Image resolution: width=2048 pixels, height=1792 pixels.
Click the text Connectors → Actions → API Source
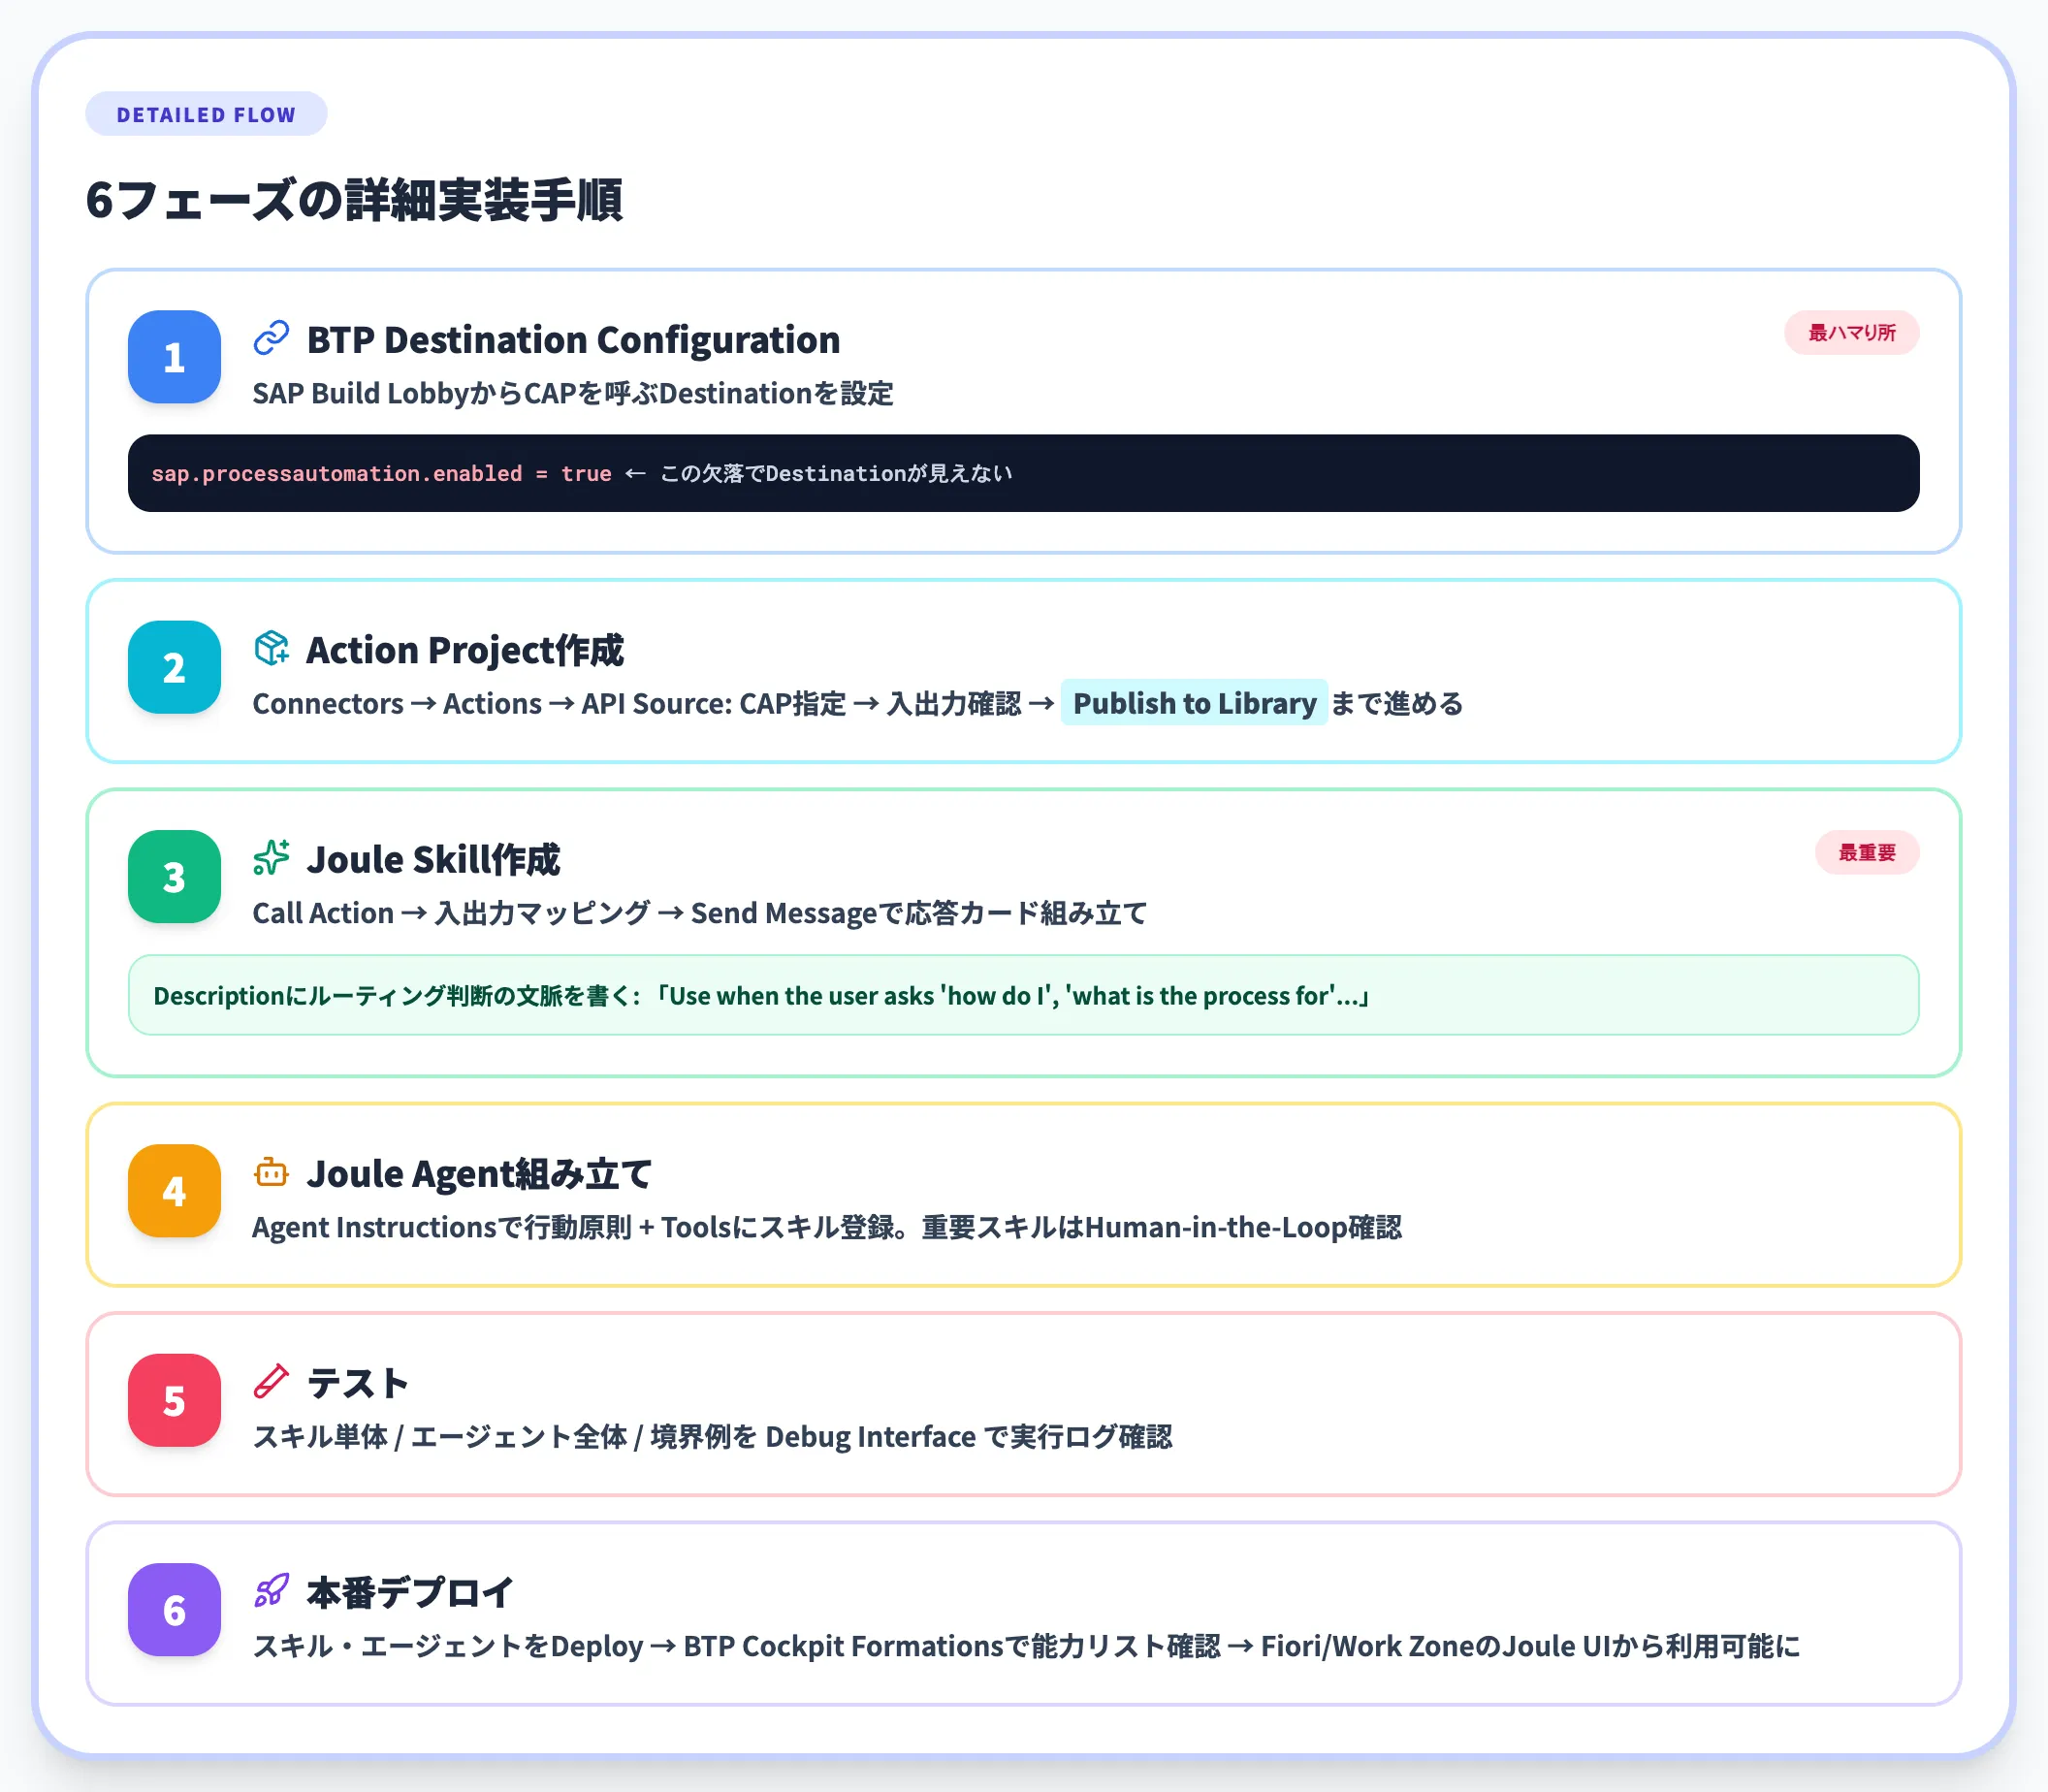click(x=493, y=703)
